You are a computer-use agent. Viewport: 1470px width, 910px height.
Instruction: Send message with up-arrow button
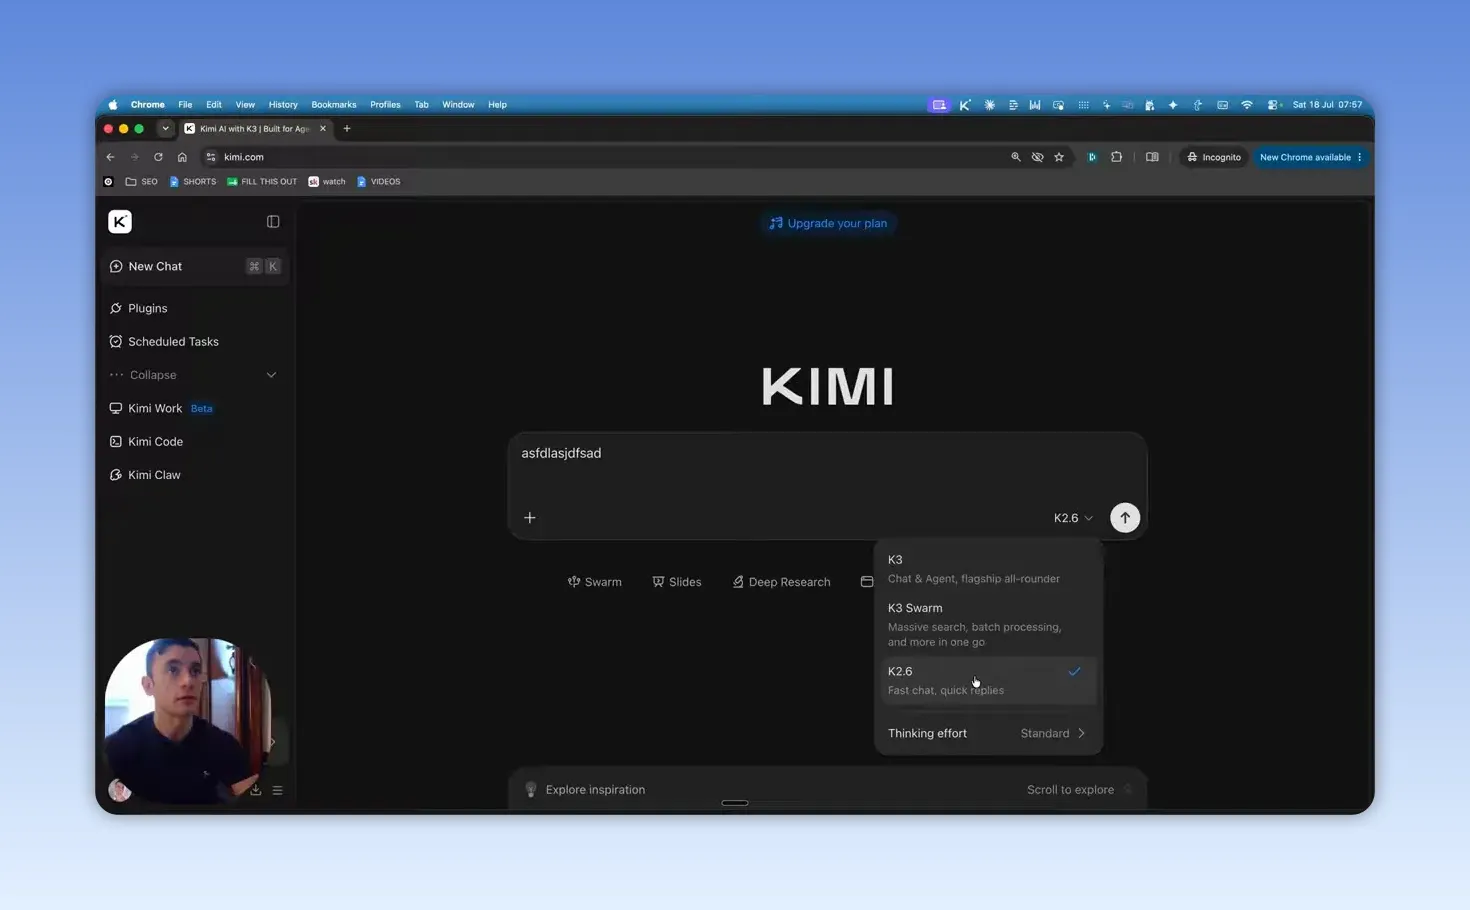pos(1125,518)
